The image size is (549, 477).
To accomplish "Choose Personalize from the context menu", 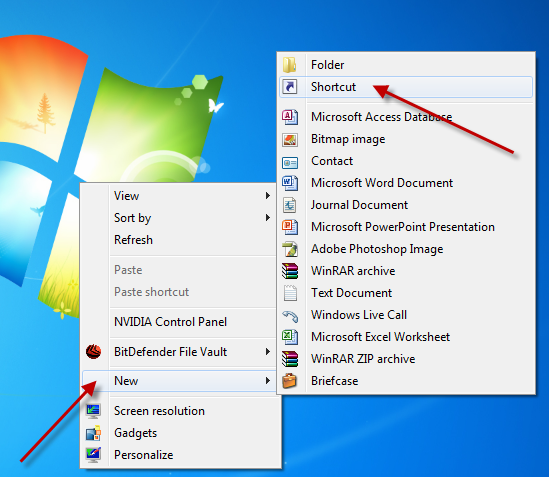I will click(180, 455).
